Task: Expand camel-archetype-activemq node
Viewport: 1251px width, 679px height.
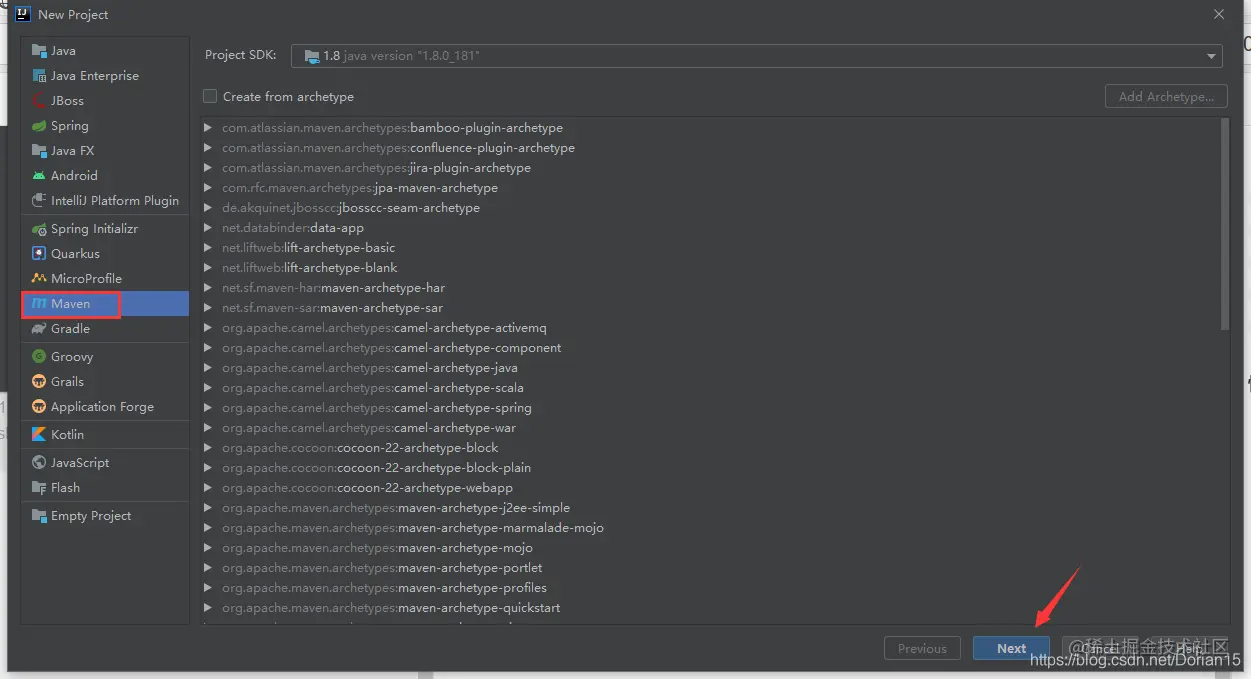Action: [208, 328]
